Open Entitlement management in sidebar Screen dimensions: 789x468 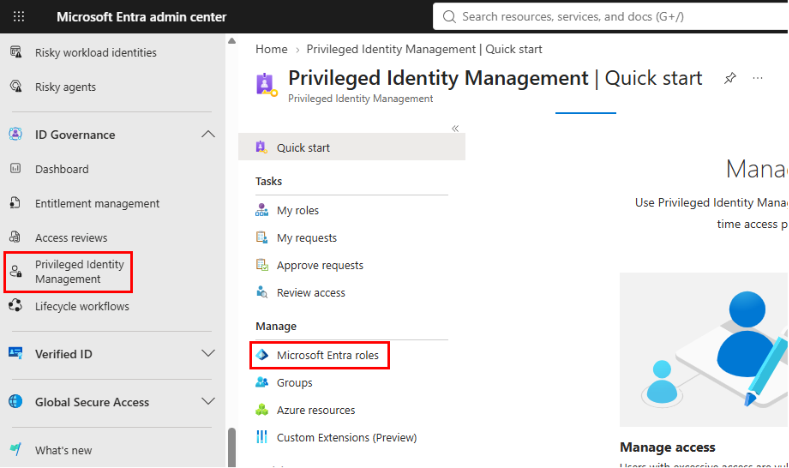97,203
